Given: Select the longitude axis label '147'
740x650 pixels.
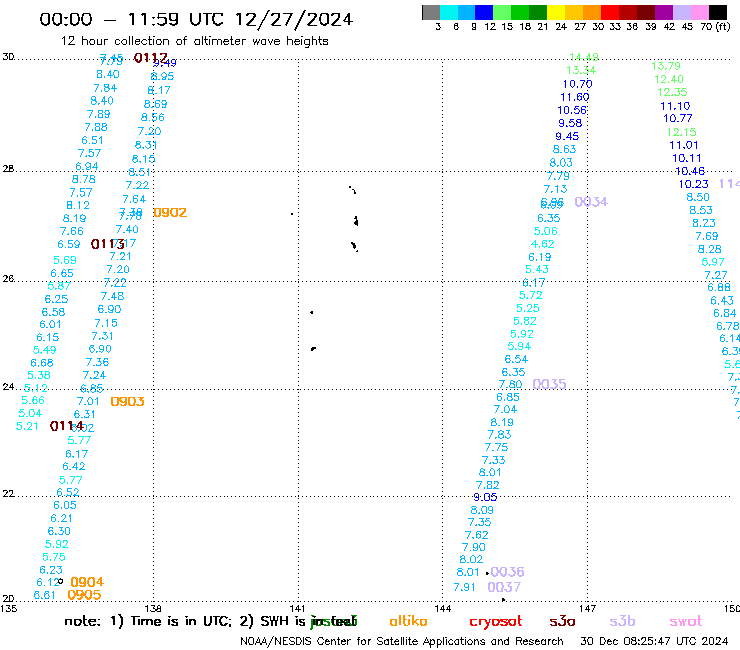Looking at the screenshot, I should pos(588,608).
